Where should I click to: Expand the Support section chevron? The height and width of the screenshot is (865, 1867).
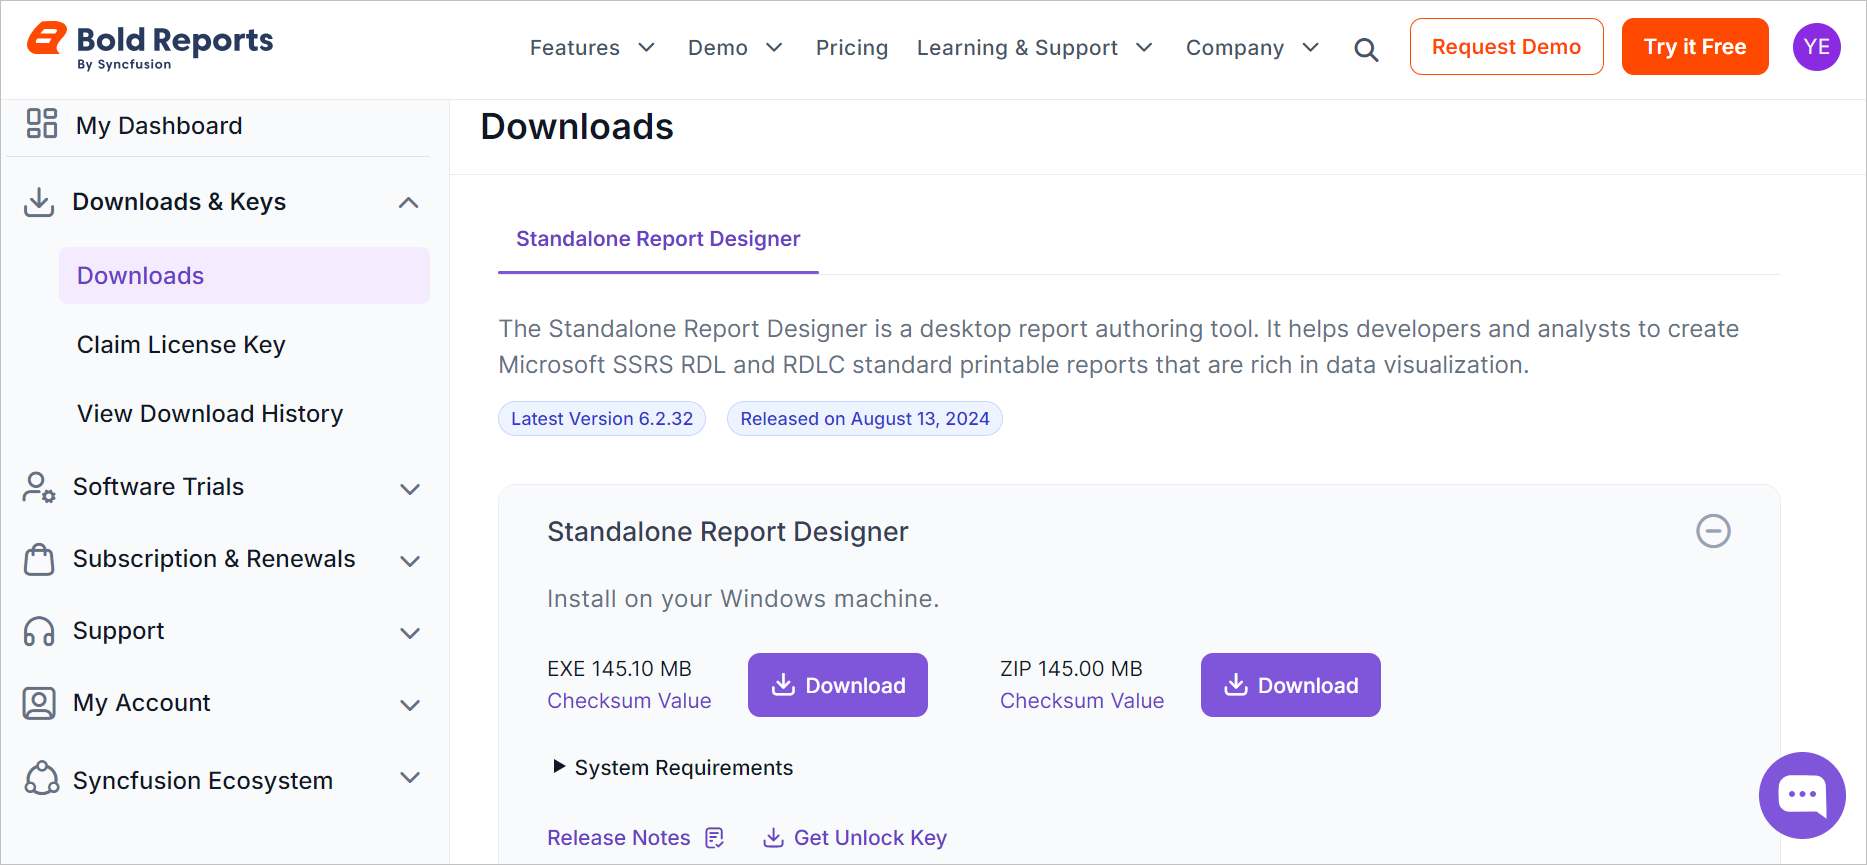point(410,633)
